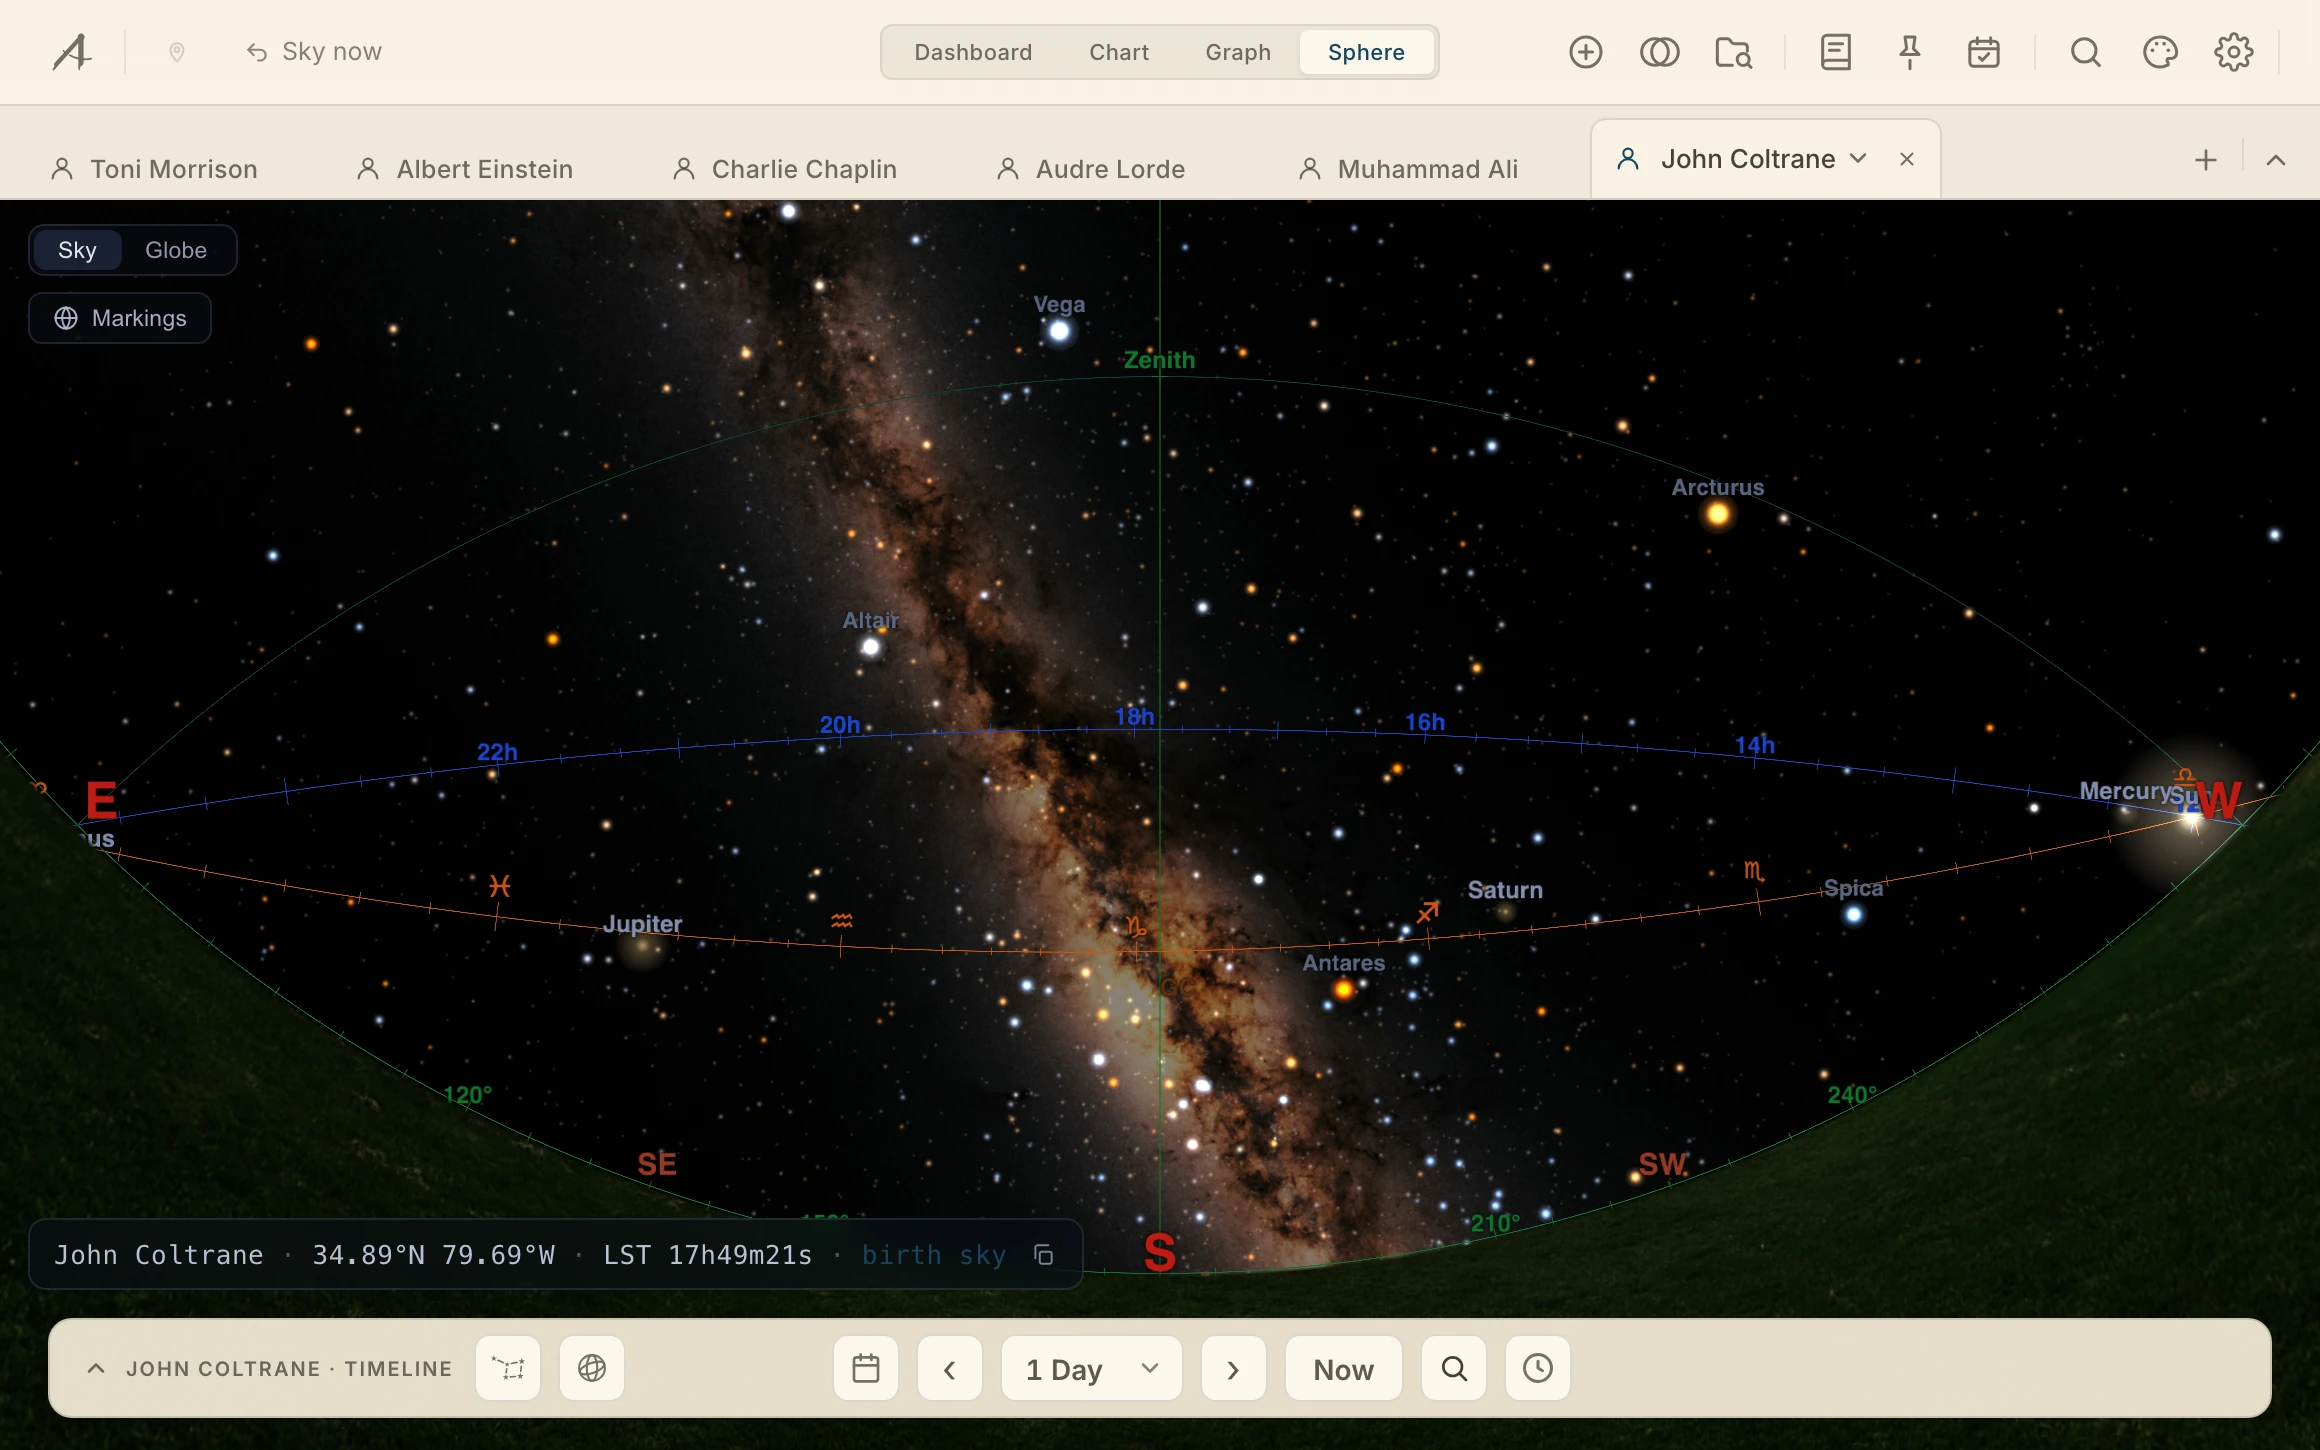The height and width of the screenshot is (1450, 2320).
Task: Close the John Coltrane tab
Action: 1907,159
